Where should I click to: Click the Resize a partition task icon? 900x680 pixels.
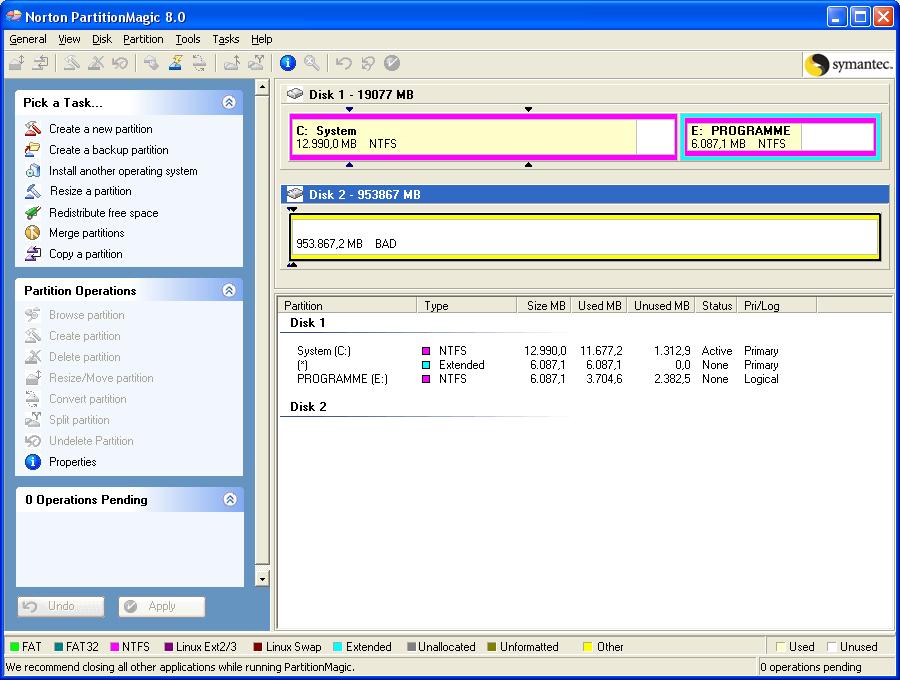[33, 191]
